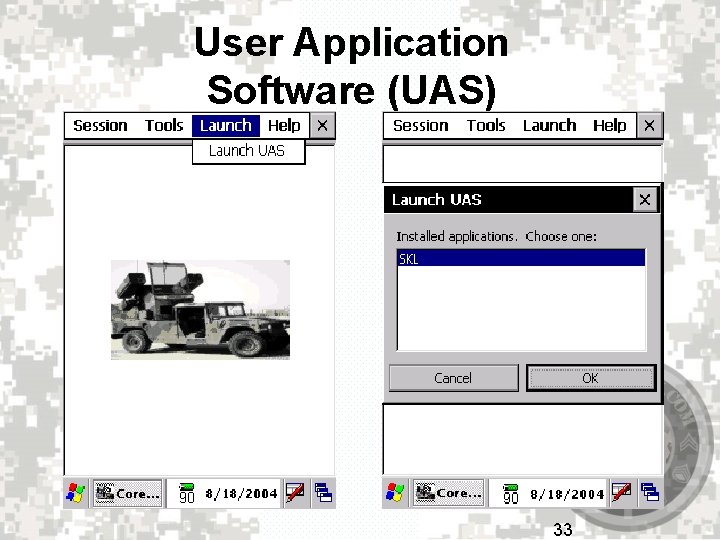The height and width of the screenshot is (540, 720).
Task: Open Launch menu in right window
Action: (x=550, y=125)
